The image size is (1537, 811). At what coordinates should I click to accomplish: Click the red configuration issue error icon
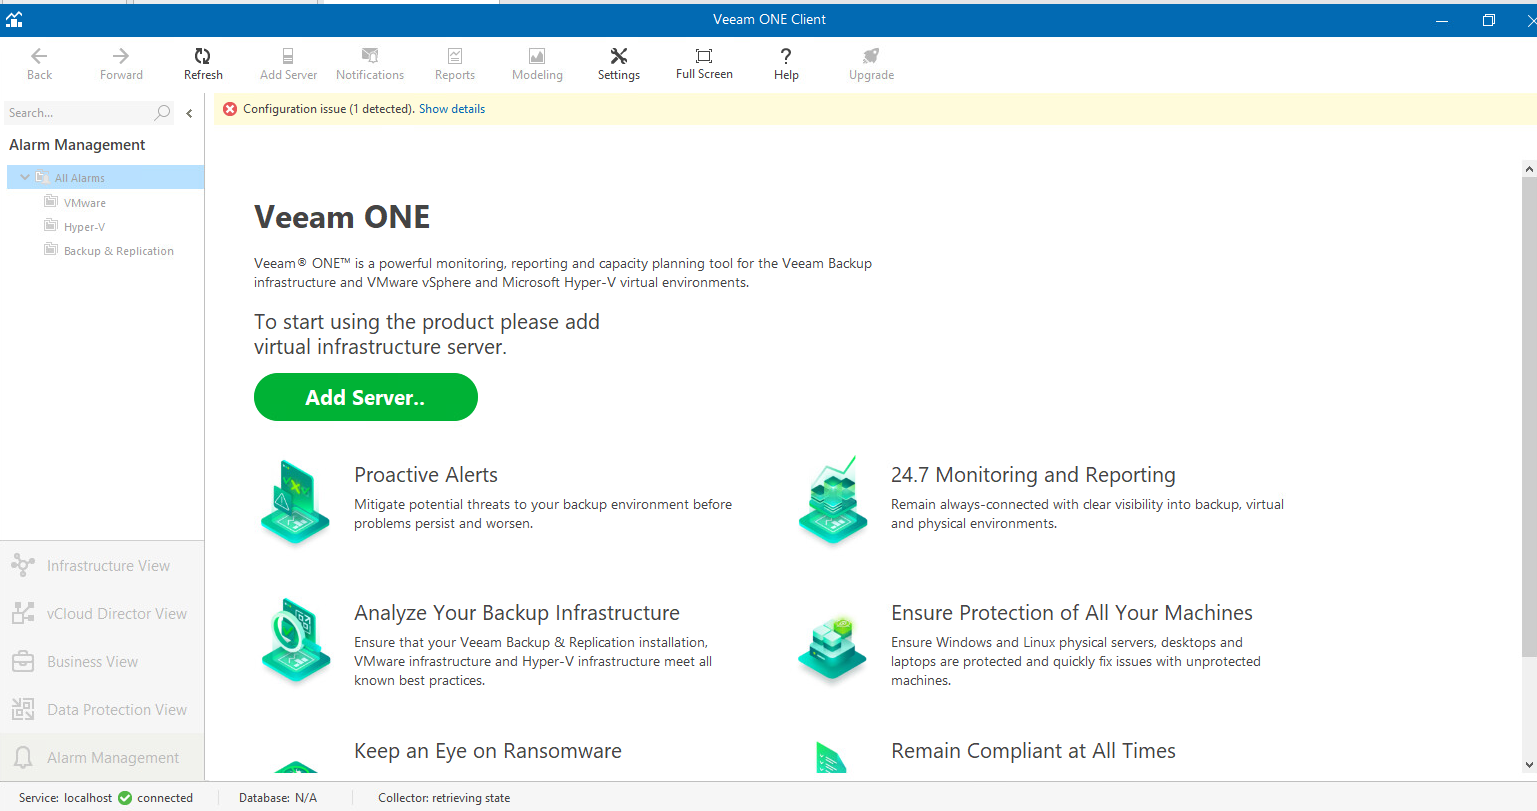point(230,109)
